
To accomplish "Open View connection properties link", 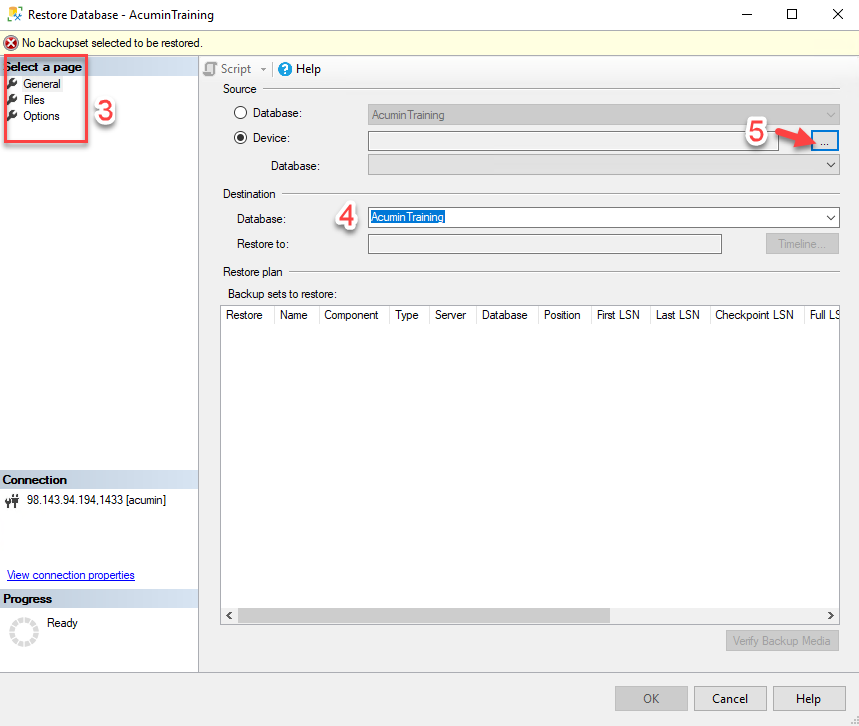I will 71,575.
